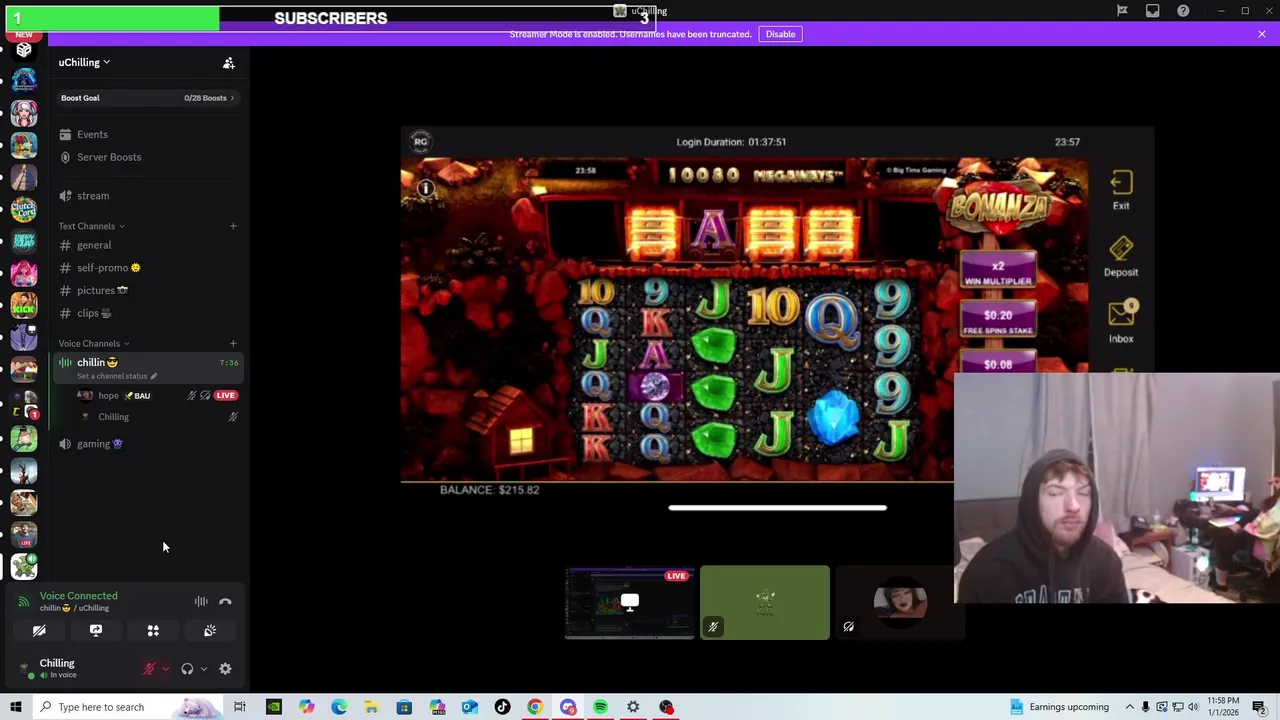Open the Earnings upcoming taskbar widget
Image resolution: width=1280 pixels, height=720 pixels.
(x=1058, y=707)
